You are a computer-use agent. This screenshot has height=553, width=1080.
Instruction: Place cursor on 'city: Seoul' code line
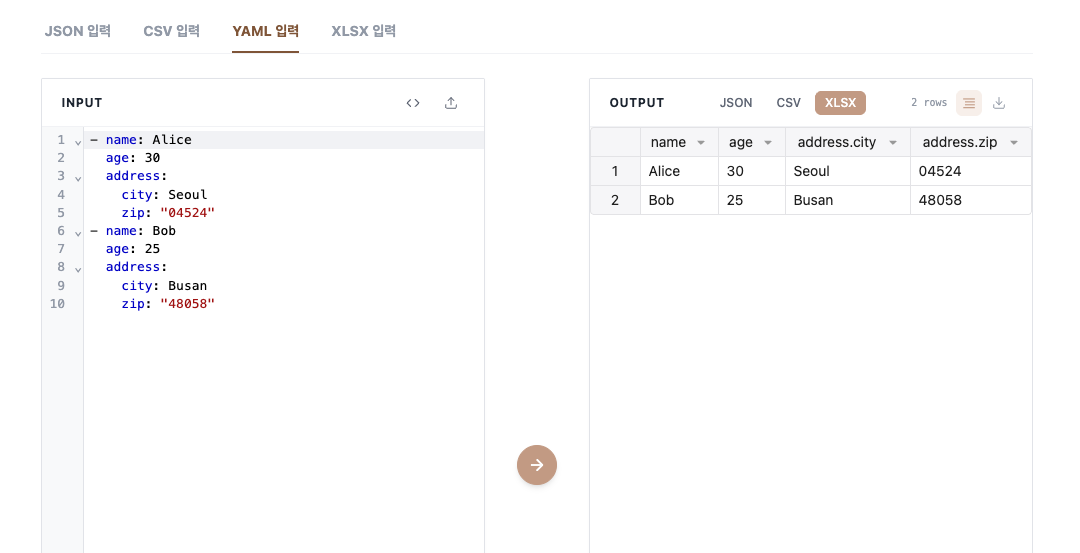coord(284,194)
